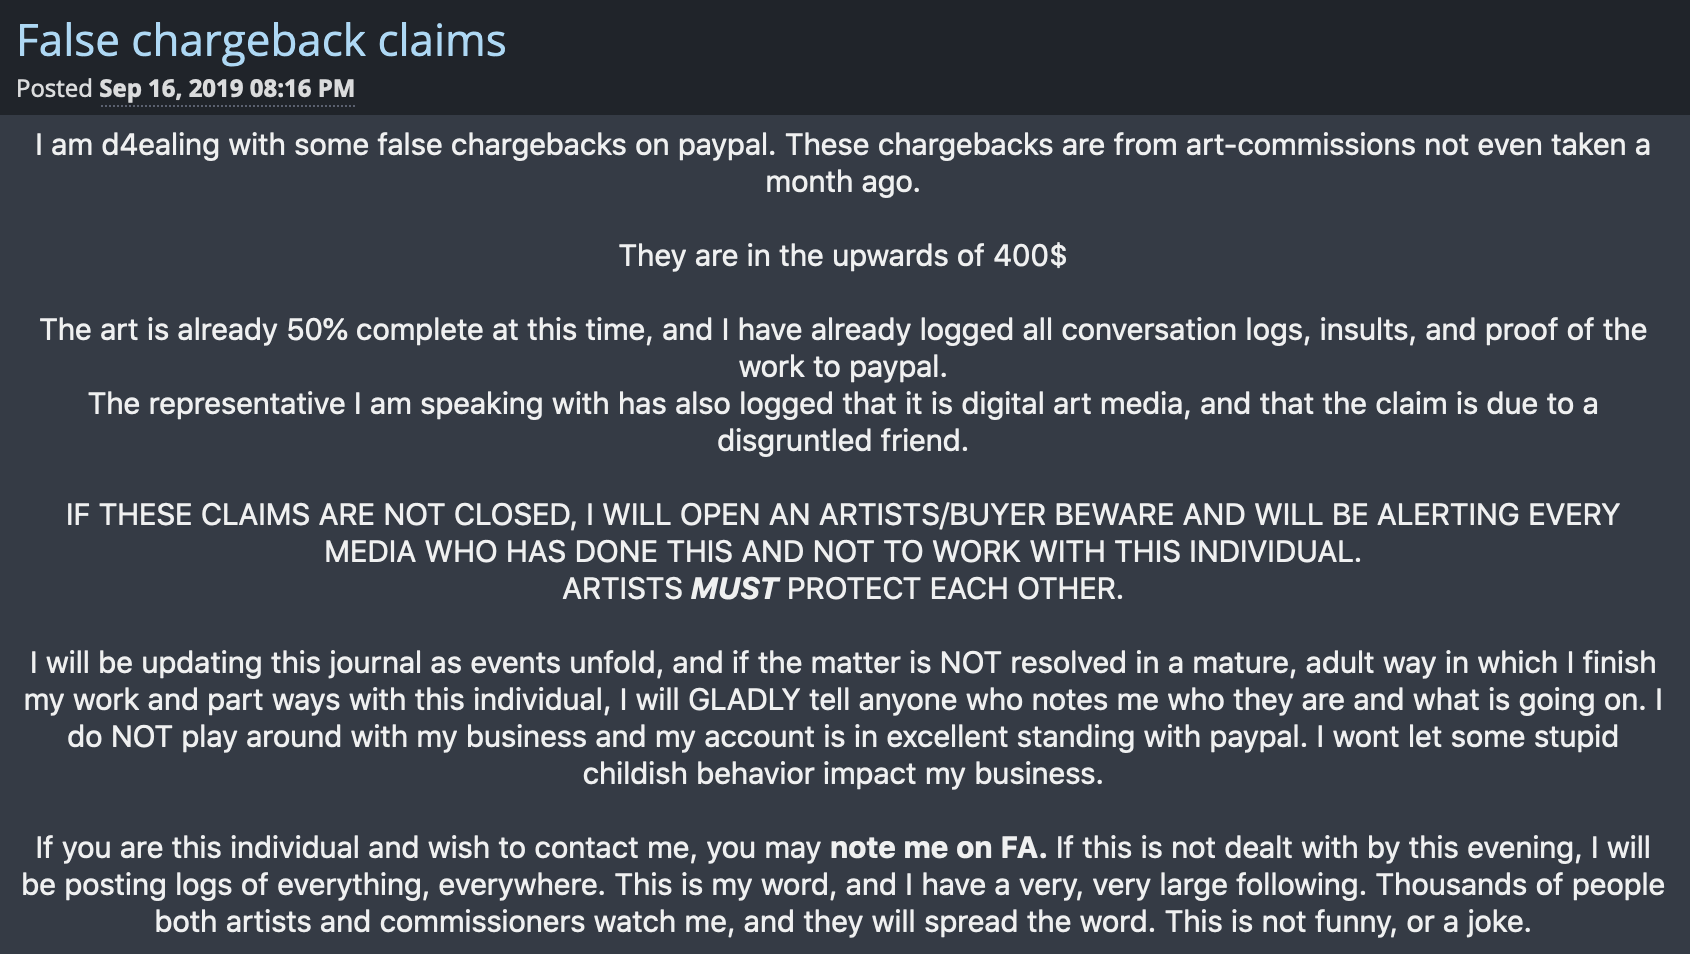The width and height of the screenshot is (1690, 954).
Task: Click 'childish behavior impact my business.' line
Action: pyautogui.click(x=843, y=774)
